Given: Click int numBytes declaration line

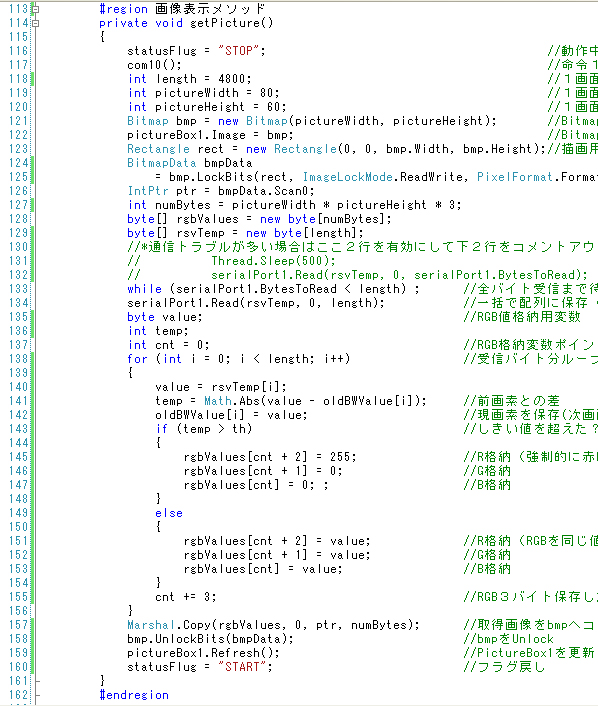Looking at the screenshot, I should point(294,204).
